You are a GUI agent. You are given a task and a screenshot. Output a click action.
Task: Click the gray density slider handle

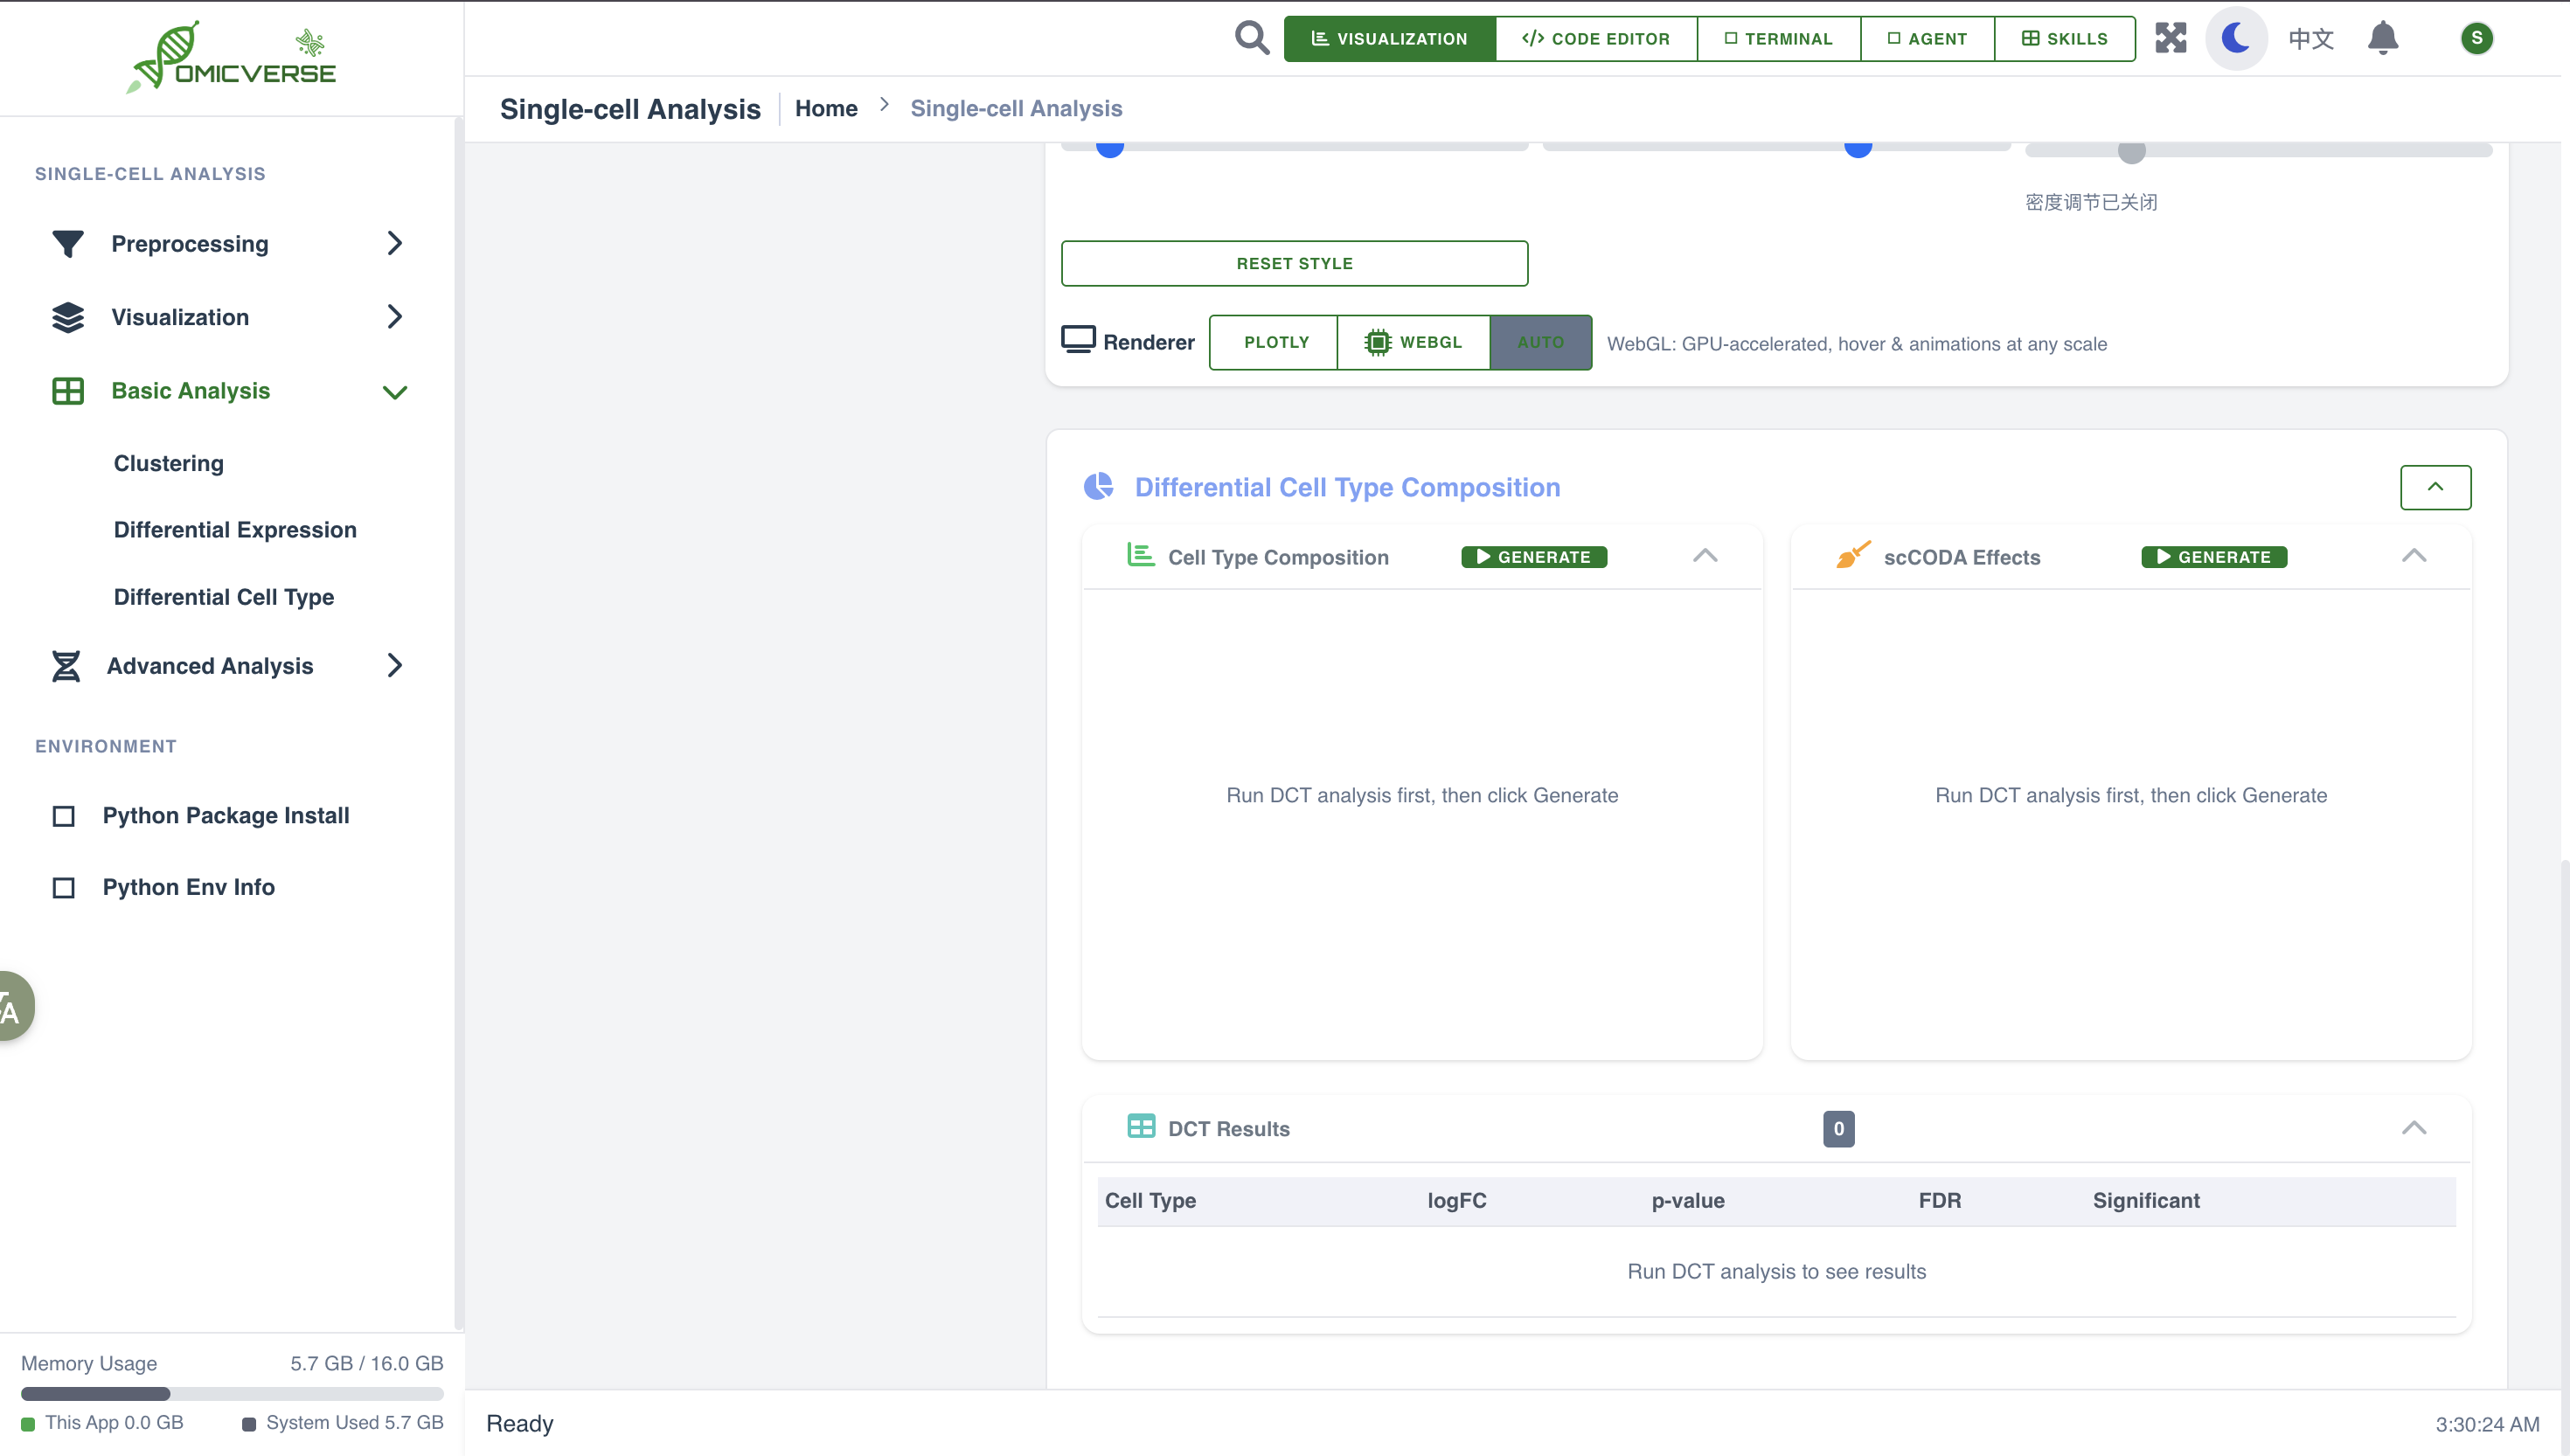pyautogui.click(x=2131, y=151)
